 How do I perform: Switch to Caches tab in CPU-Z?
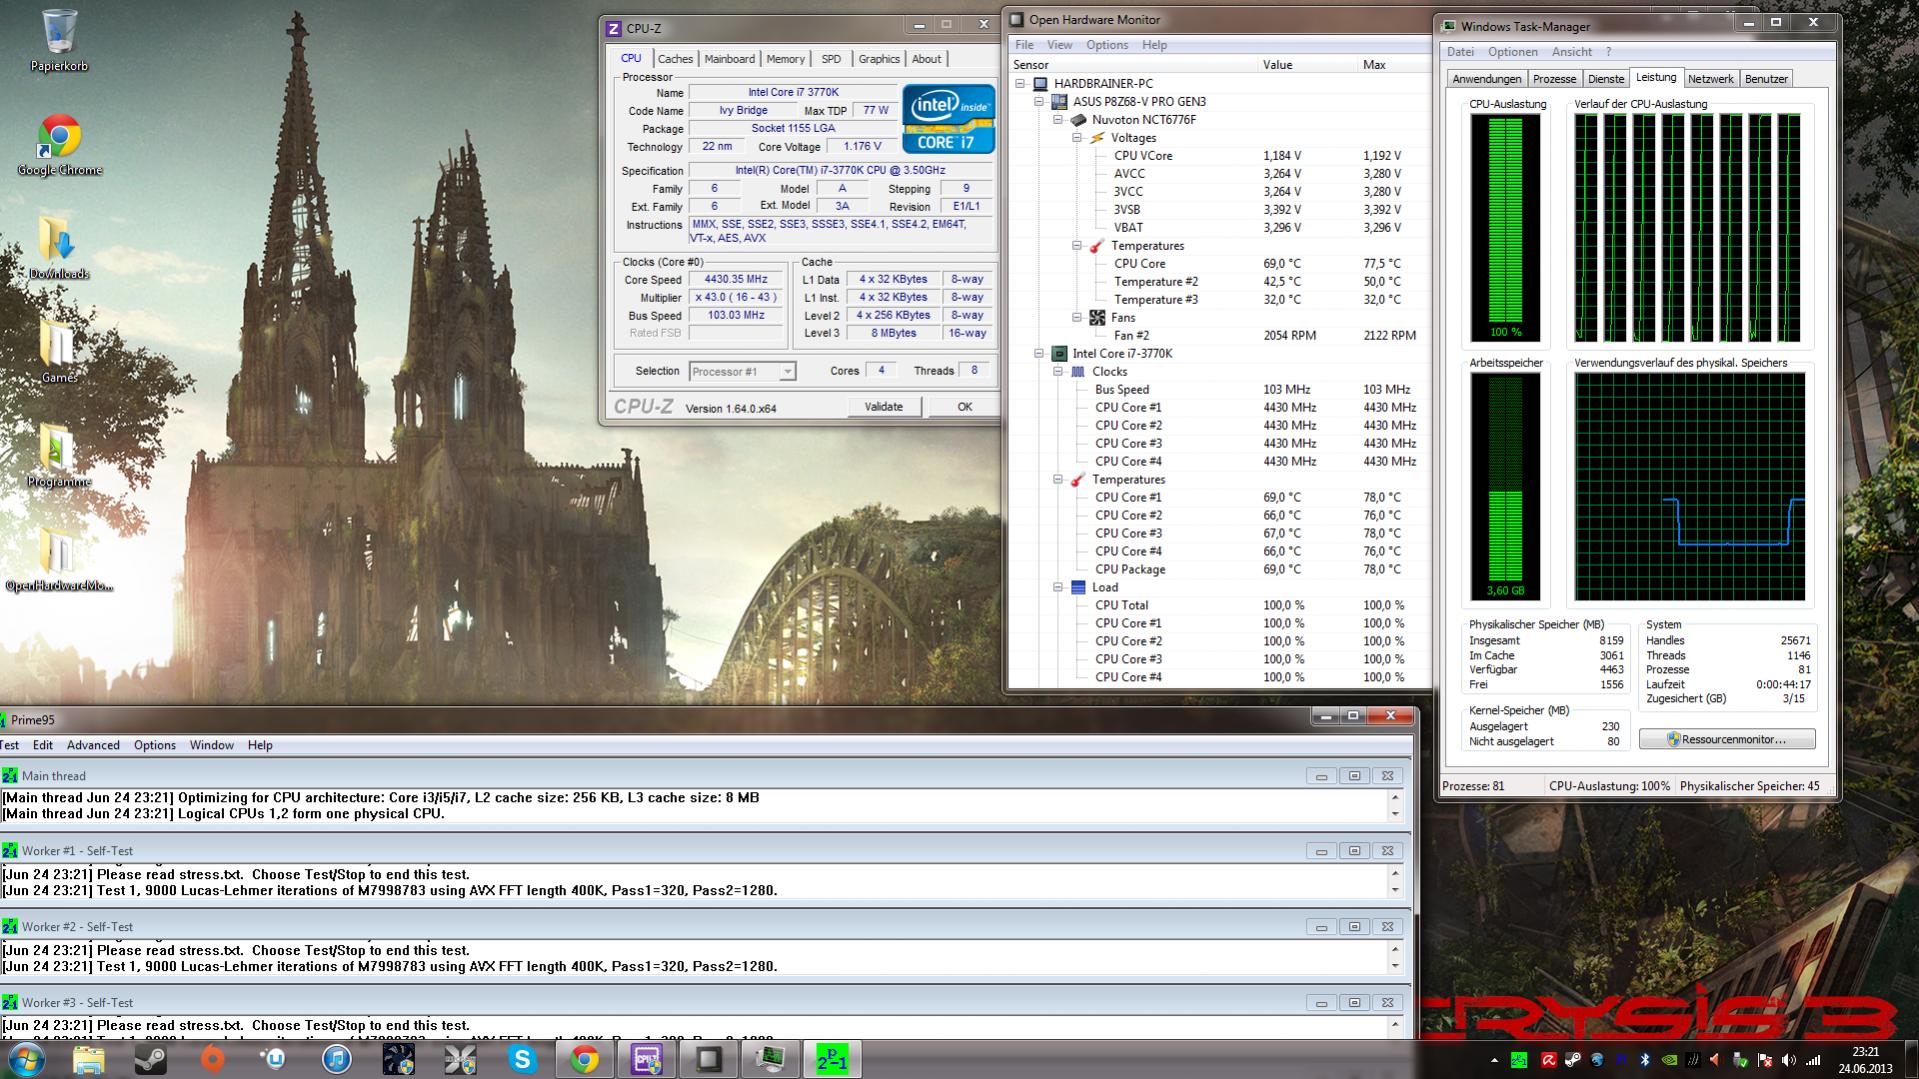675,59
